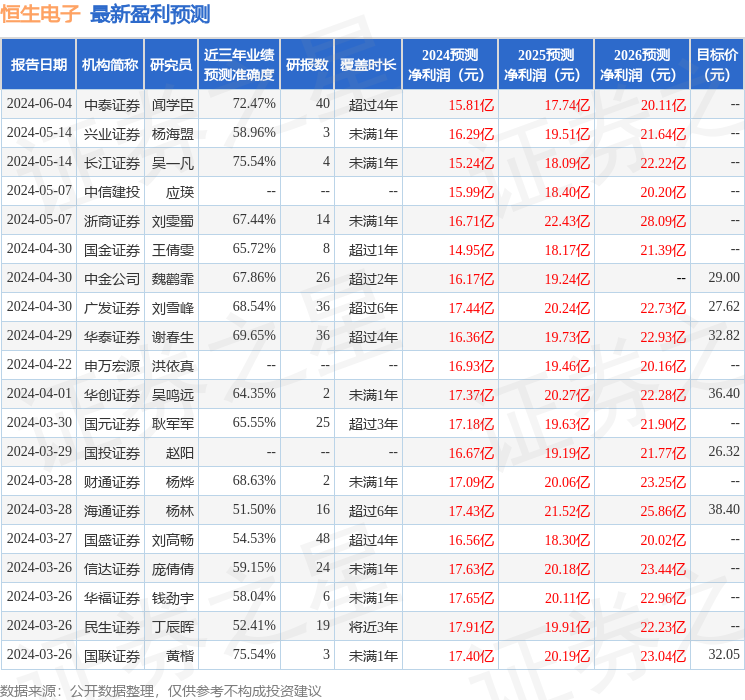Click the 研报数 column header
745x700 pixels.
[307, 65]
